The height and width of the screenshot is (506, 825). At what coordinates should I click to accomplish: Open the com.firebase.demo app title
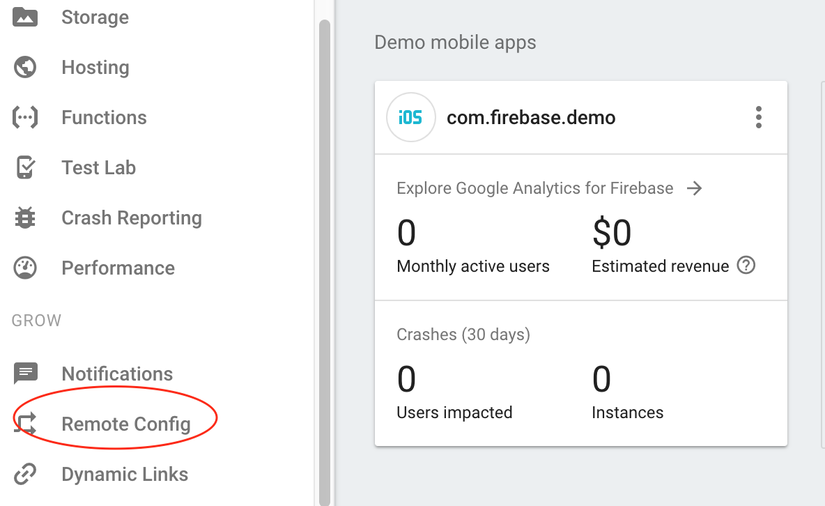click(x=531, y=117)
